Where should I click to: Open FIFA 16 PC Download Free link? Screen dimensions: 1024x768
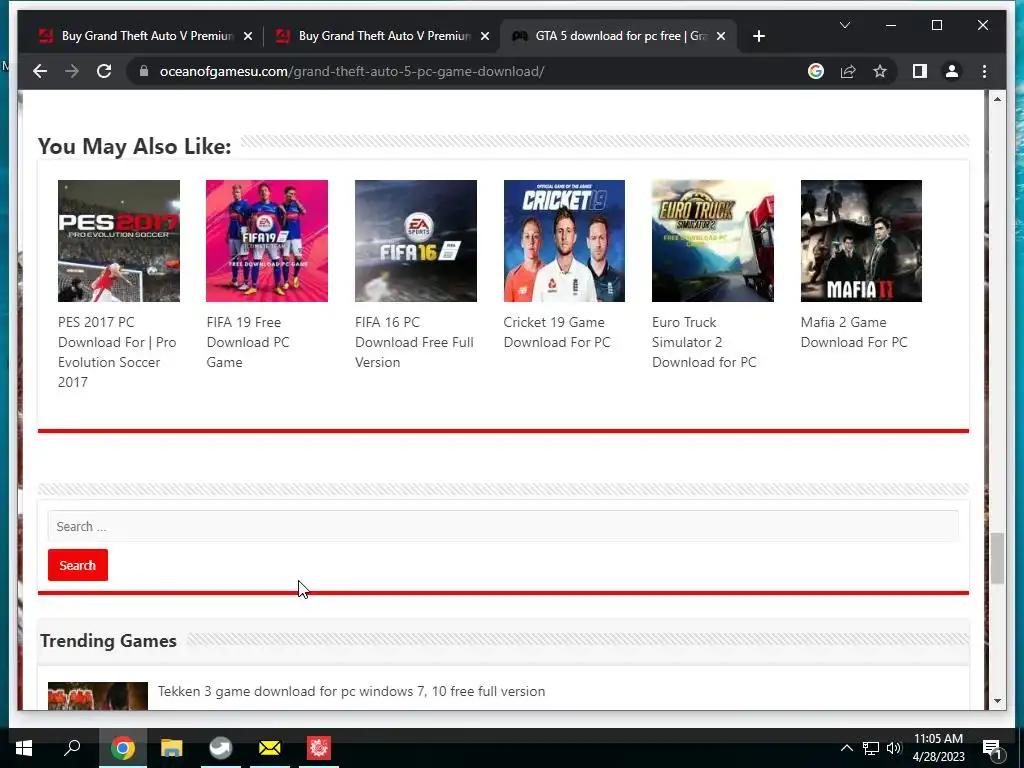(x=414, y=342)
